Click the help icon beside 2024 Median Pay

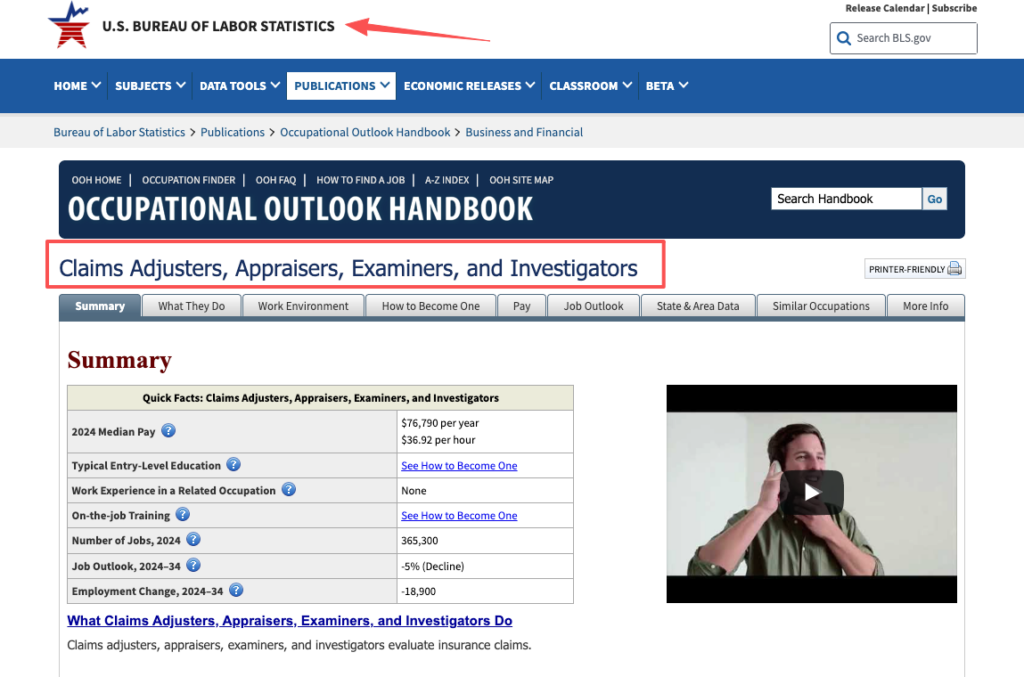pos(167,431)
